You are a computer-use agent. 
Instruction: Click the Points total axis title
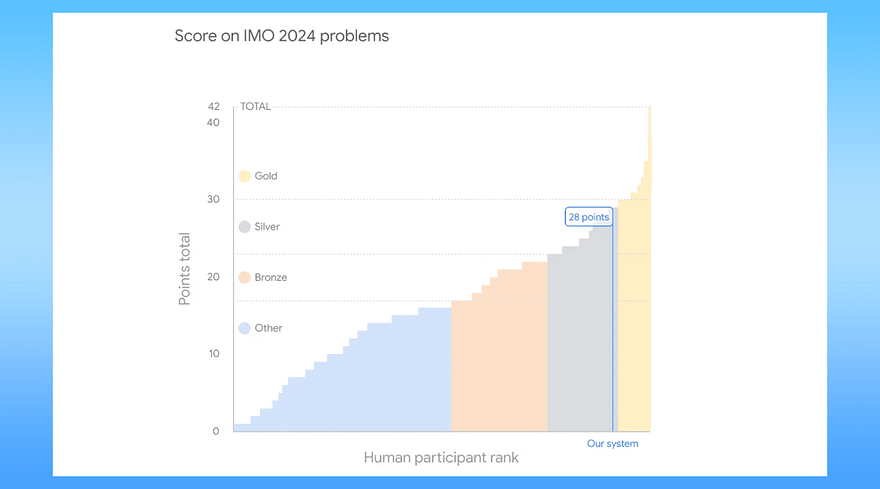tap(185, 269)
